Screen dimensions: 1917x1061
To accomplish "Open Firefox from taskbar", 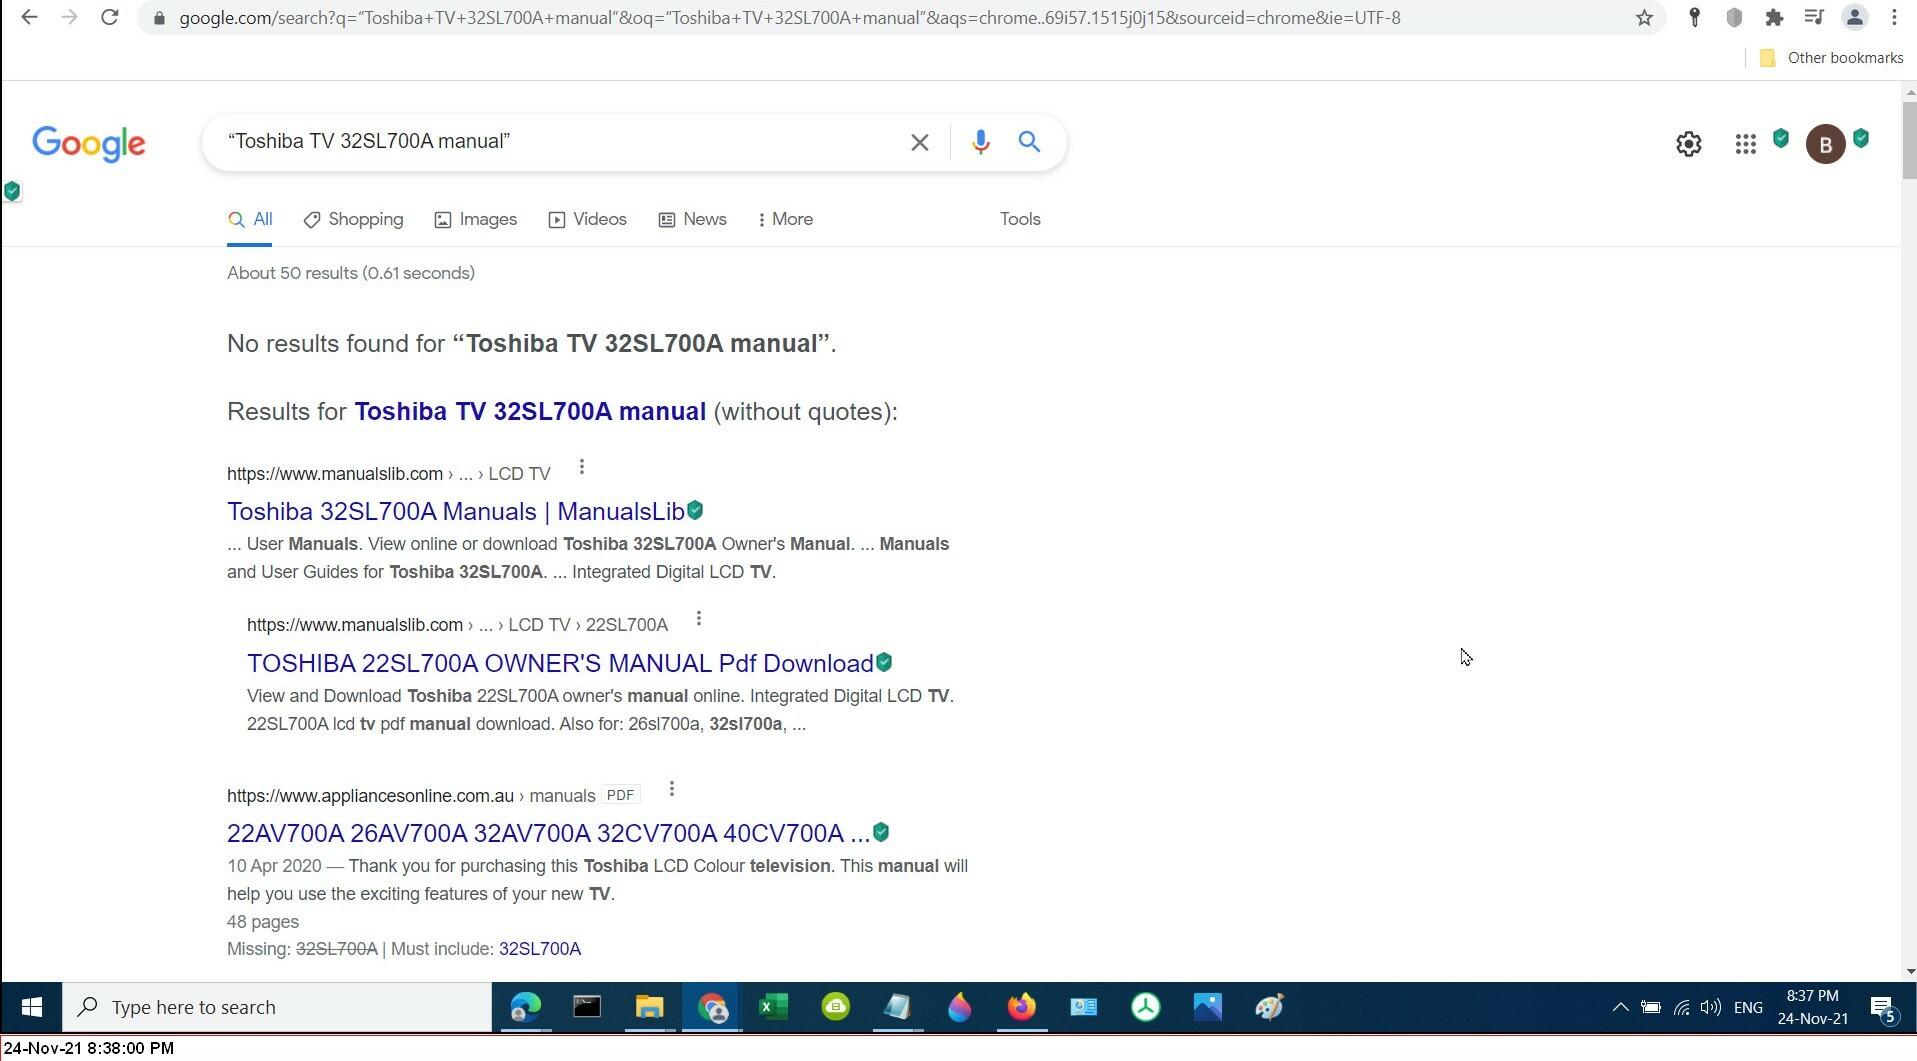I will tap(1021, 1007).
